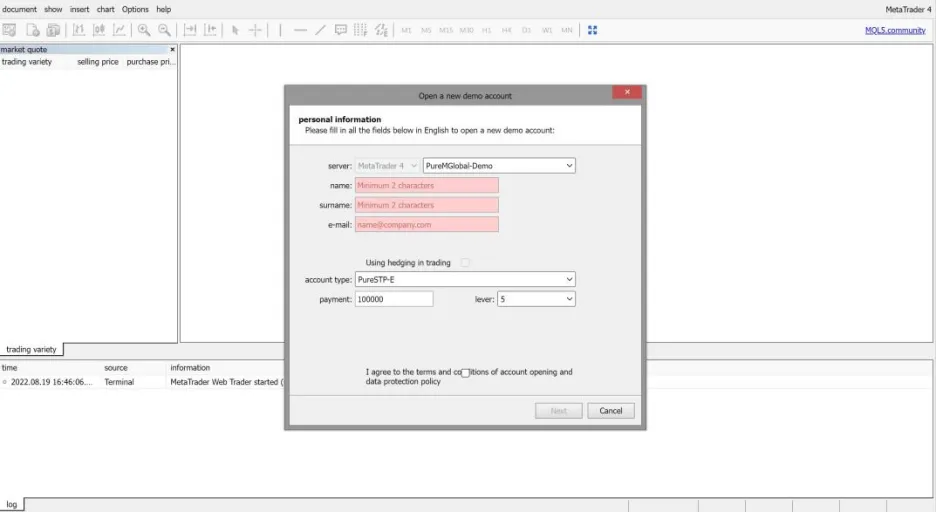Switch to line chart display
937x512 pixels.
(120, 30)
